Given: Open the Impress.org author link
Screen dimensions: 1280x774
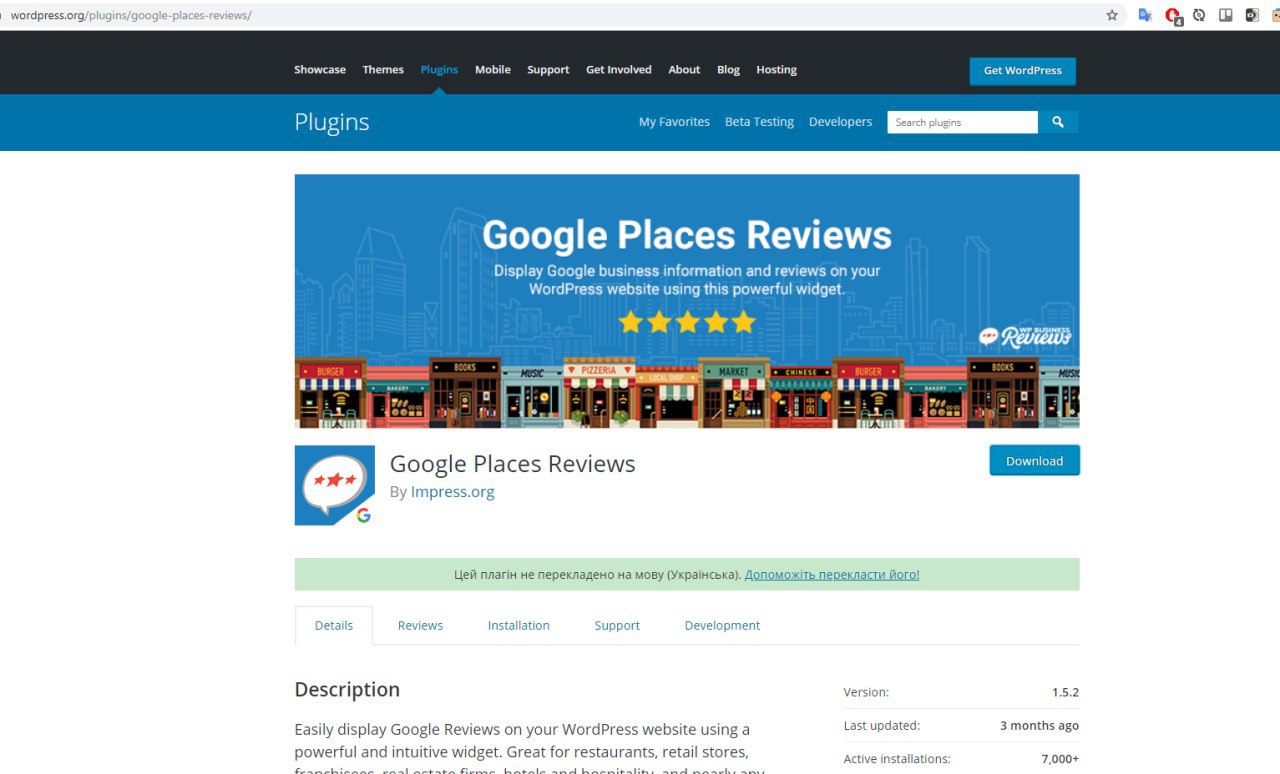Looking at the screenshot, I should tap(452, 492).
